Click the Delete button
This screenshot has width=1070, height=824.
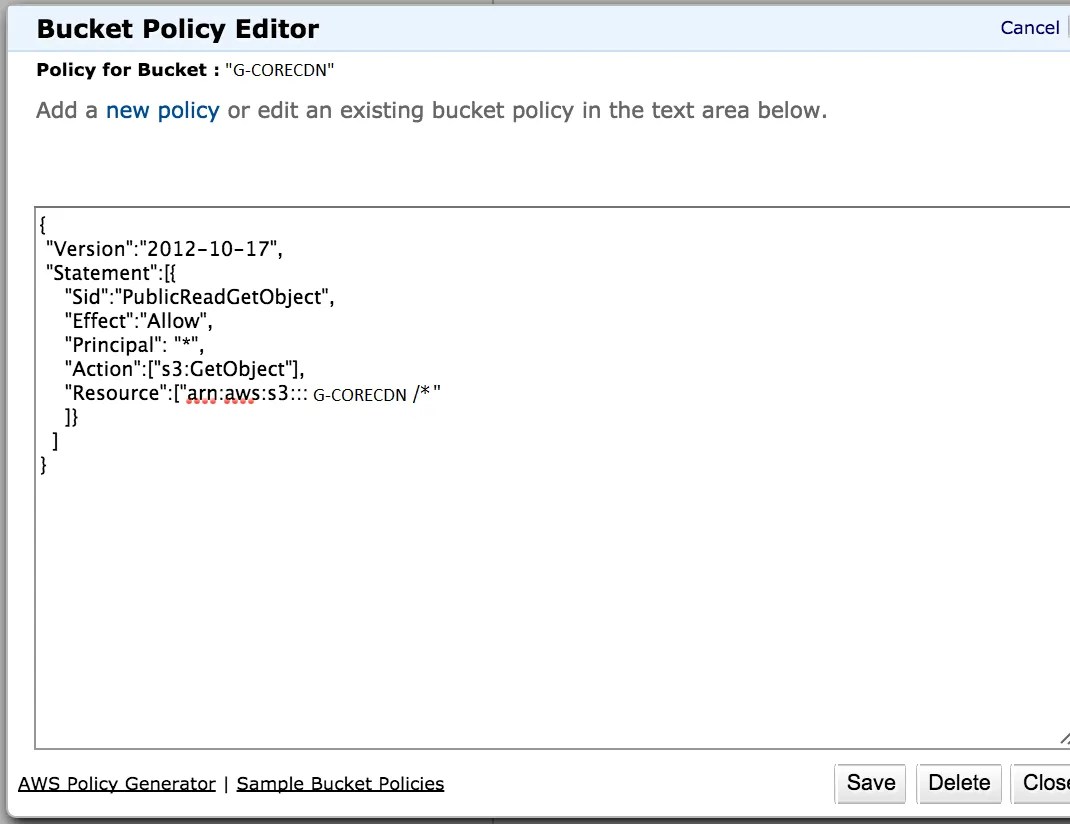coord(958,783)
